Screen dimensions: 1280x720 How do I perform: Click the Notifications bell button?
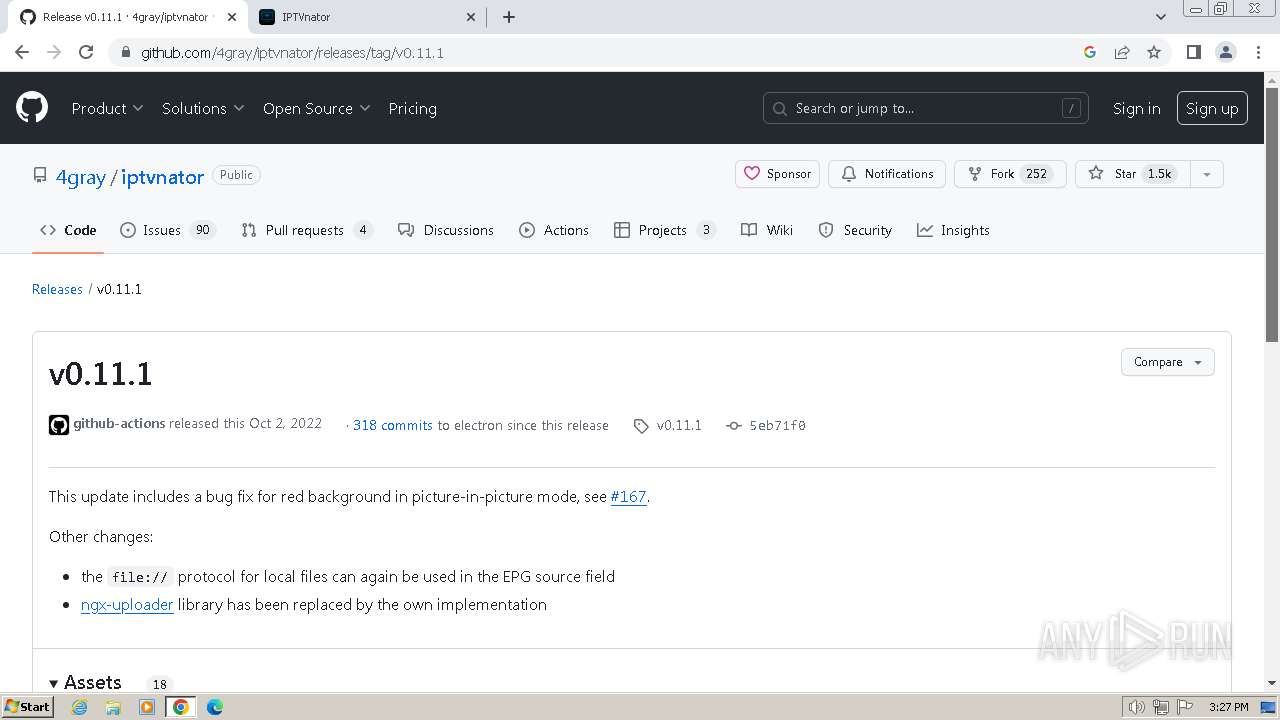[x=888, y=174]
